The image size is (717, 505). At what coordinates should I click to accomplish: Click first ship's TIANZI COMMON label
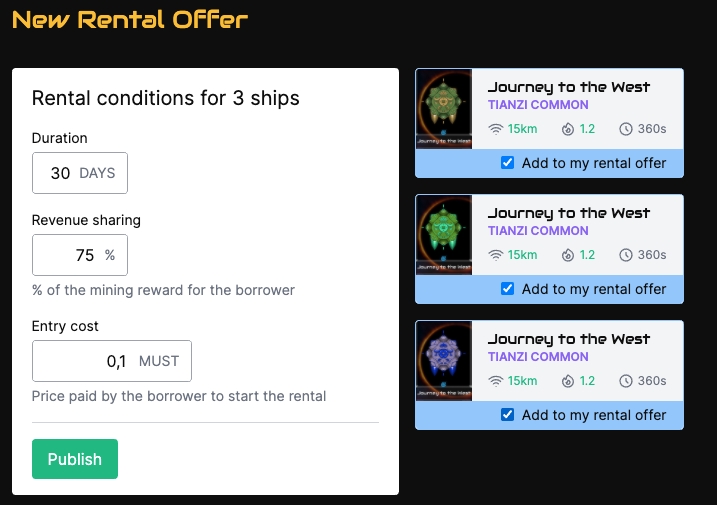538,105
